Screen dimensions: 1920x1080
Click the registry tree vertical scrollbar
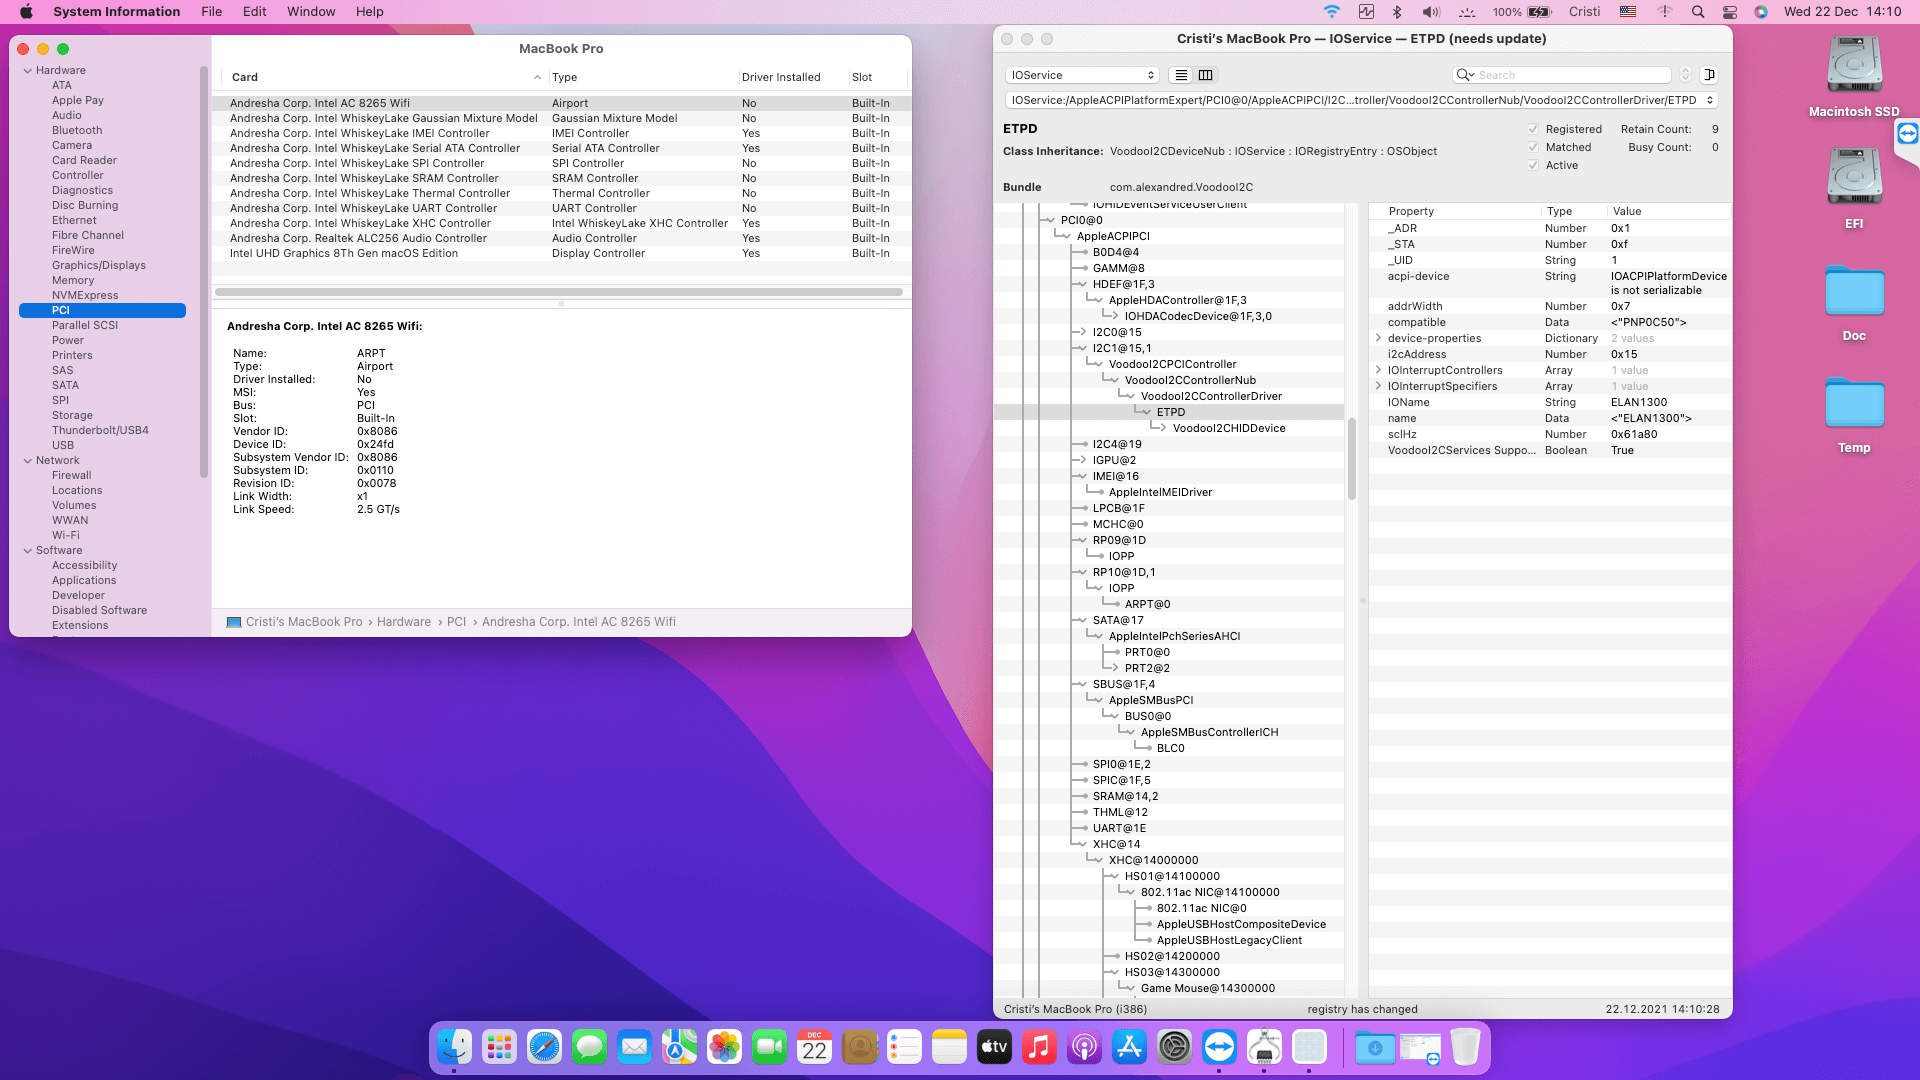pyautogui.click(x=1352, y=458)
